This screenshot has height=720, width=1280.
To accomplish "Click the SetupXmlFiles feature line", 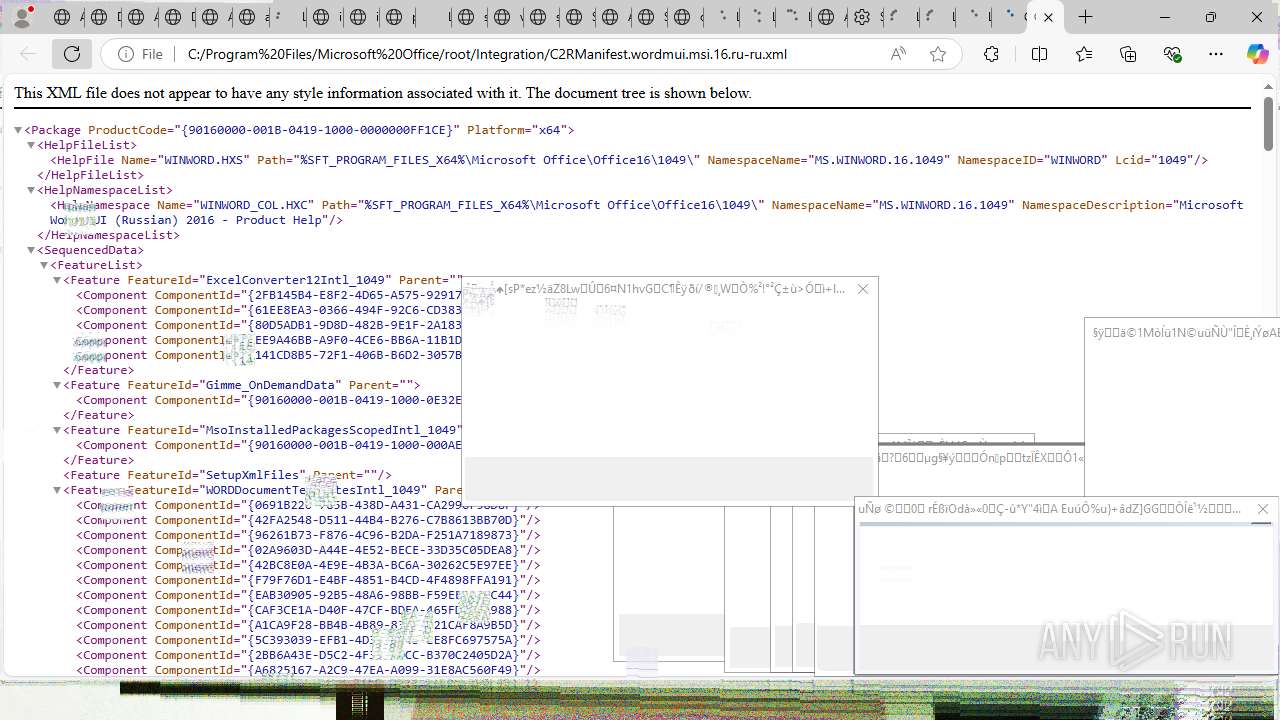I will 228,475.
